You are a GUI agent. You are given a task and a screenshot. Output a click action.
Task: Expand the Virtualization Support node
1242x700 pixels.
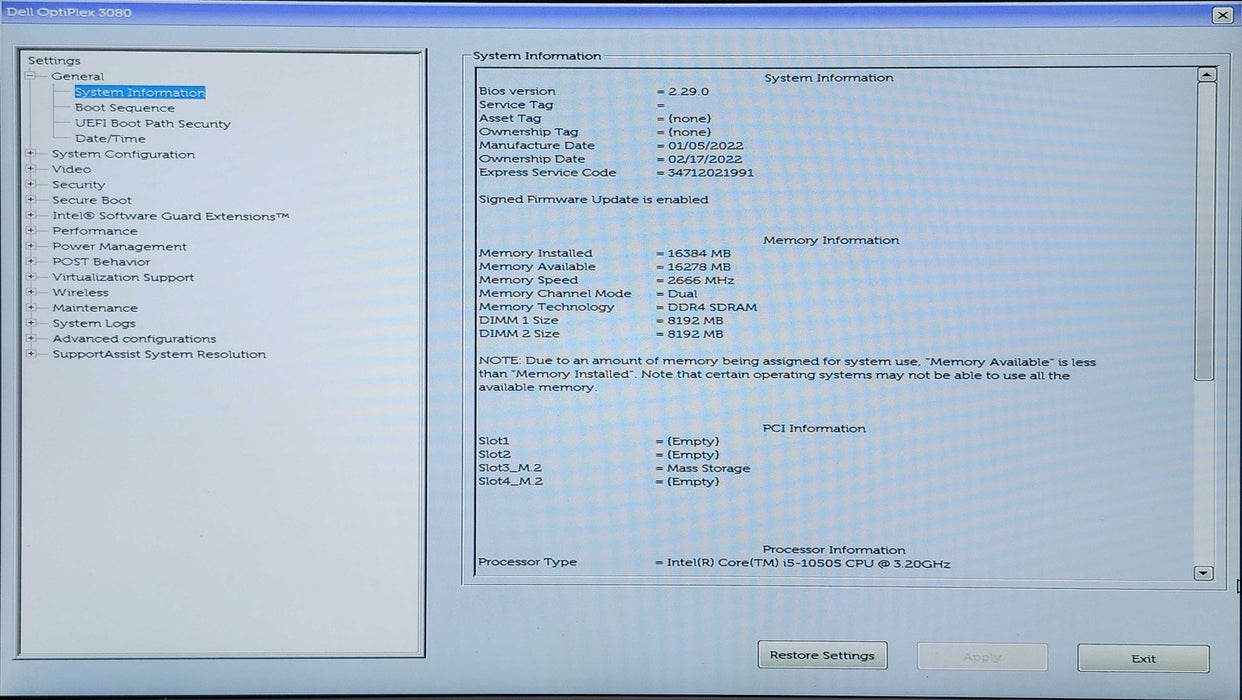[31, 277]
